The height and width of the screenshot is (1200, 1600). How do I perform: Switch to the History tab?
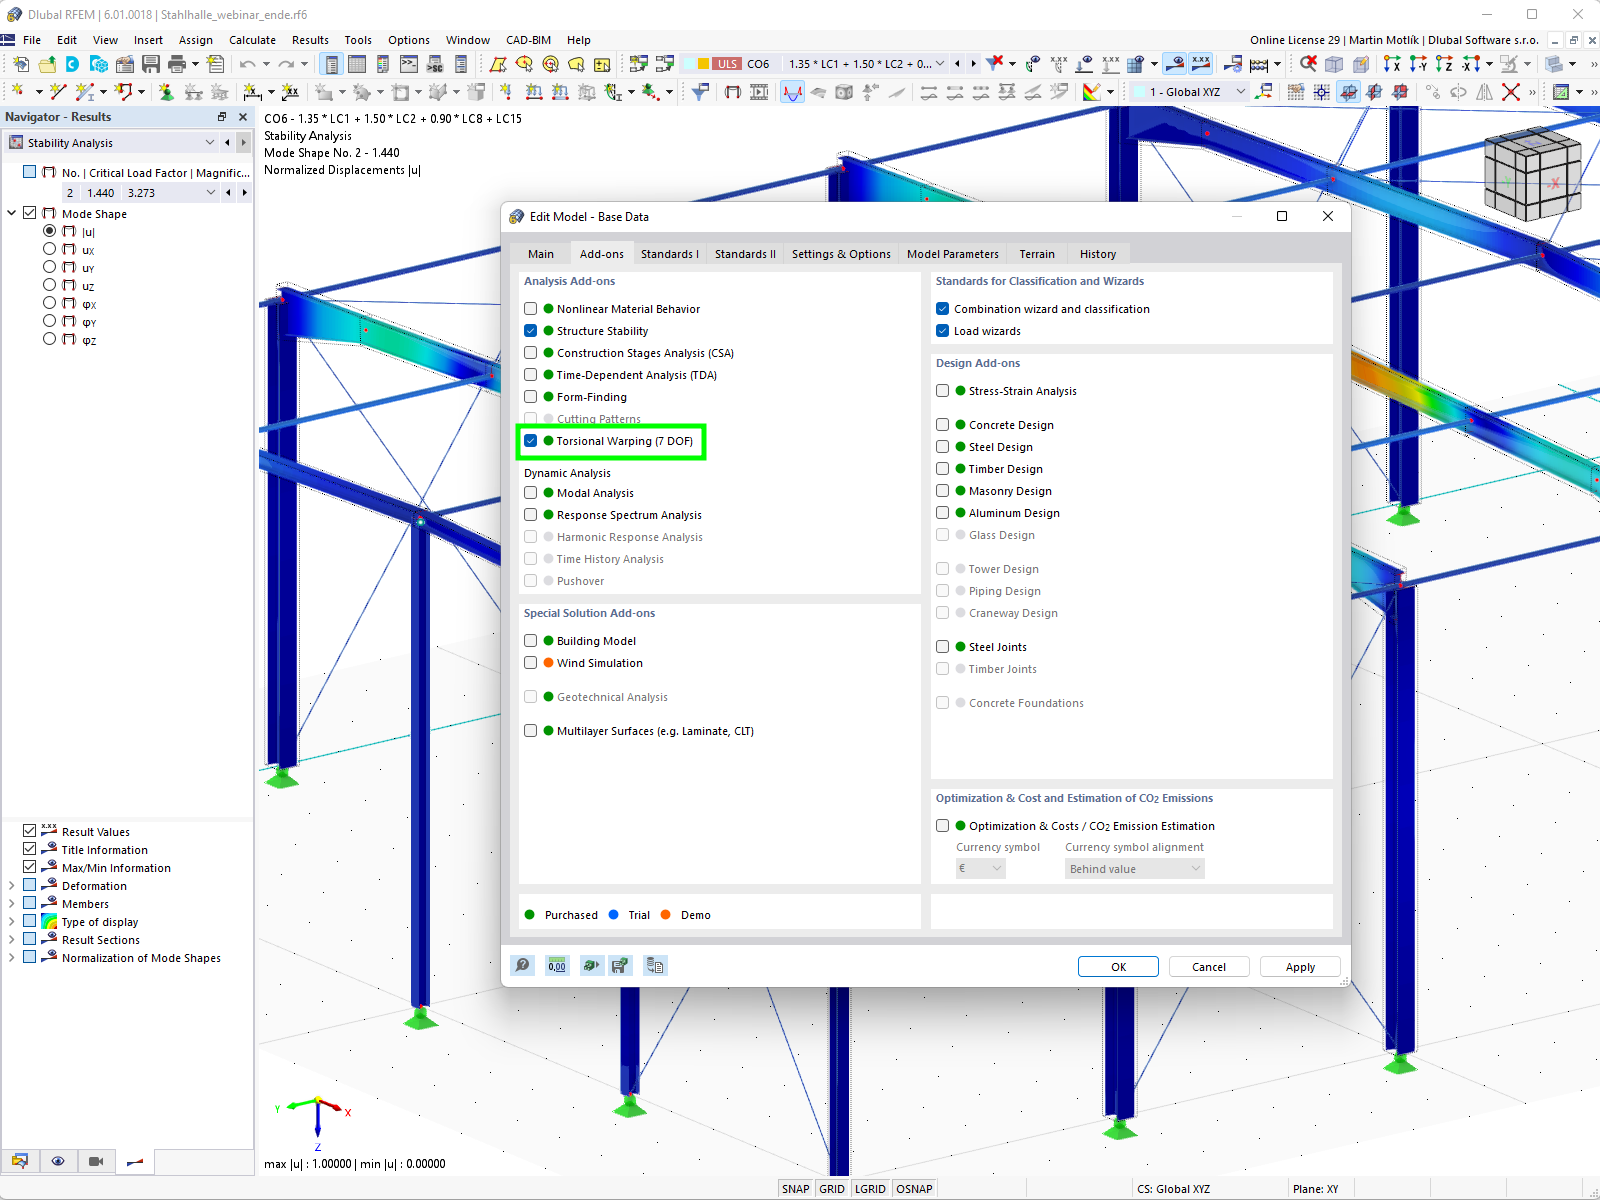[x=1097, y=253]
